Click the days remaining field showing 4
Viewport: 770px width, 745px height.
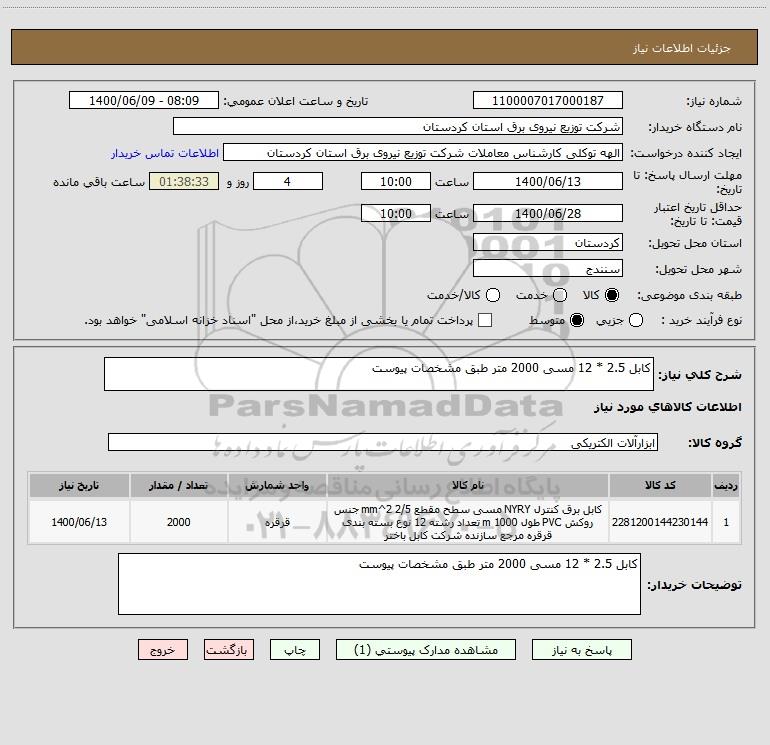click(x=288, y=181)
